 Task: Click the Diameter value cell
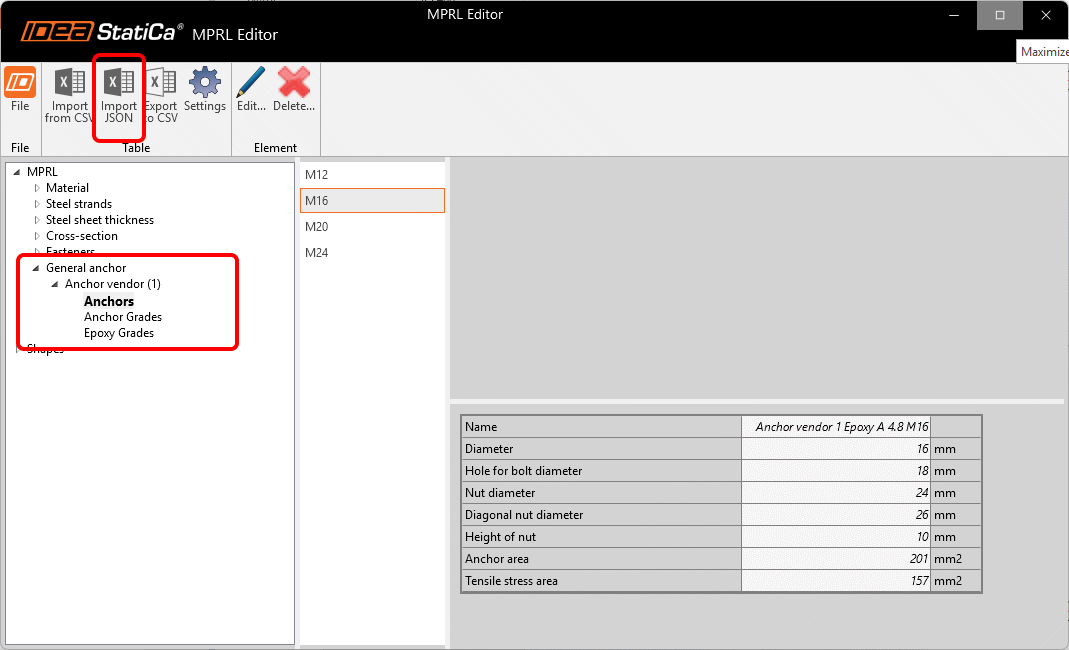tap(835, 449)
